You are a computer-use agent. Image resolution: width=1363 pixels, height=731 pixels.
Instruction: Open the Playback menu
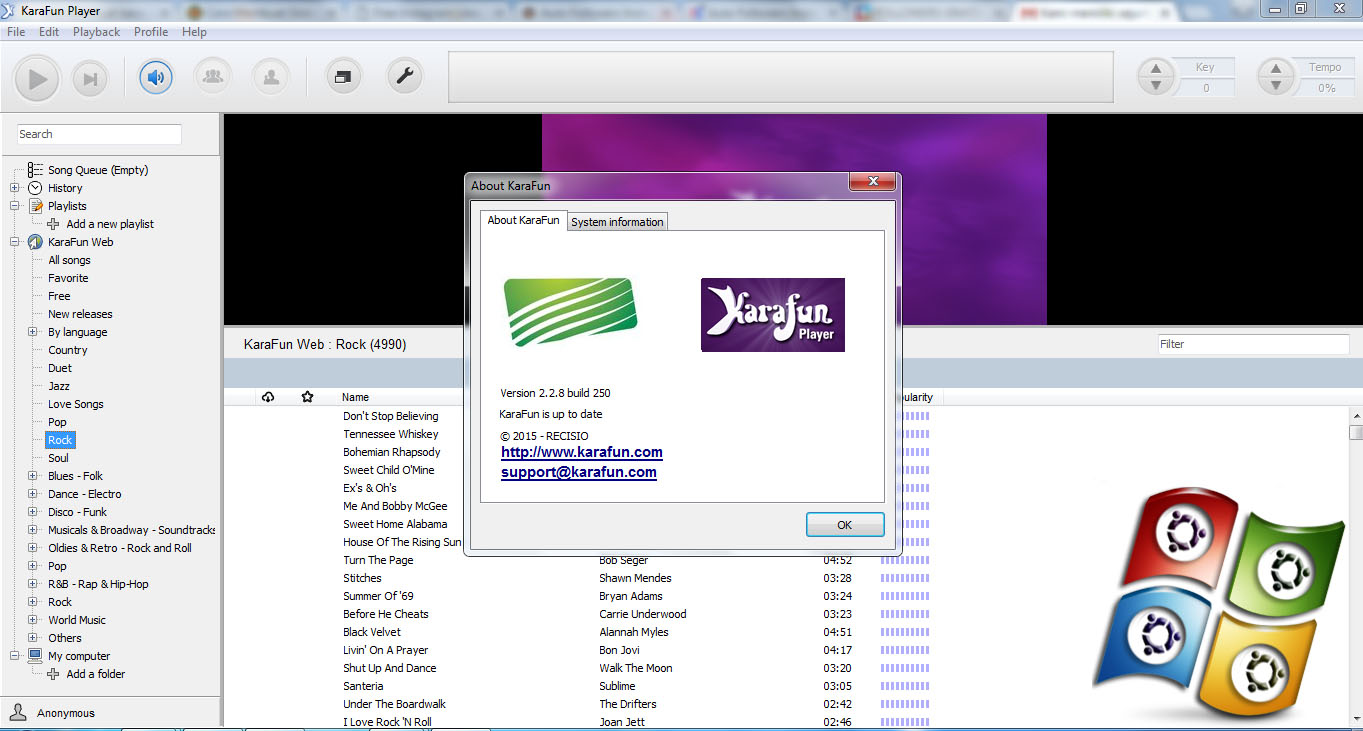tap(96, 32)
